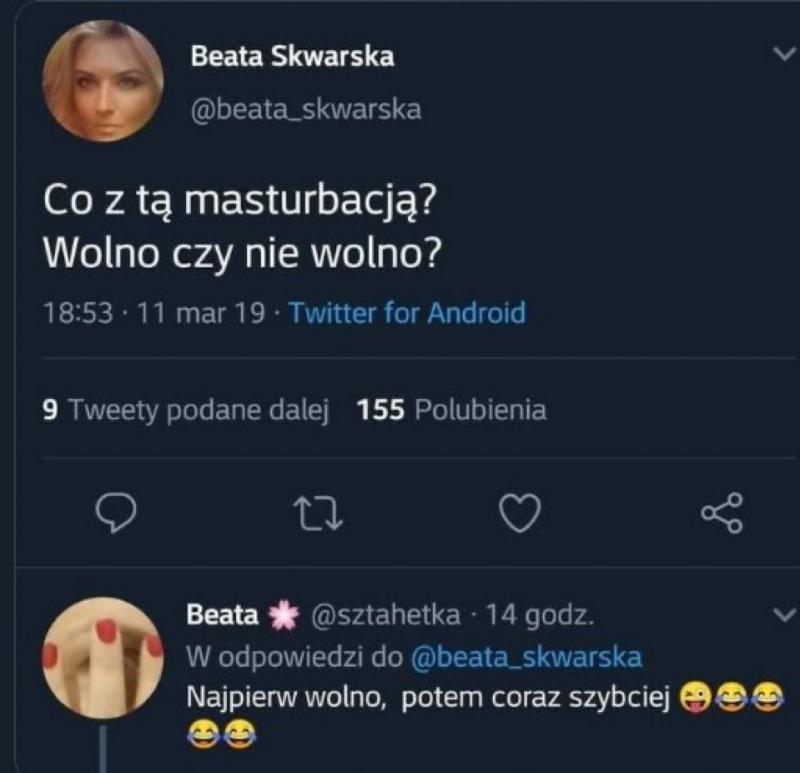Click the @beata_skwarska mention in the reply

coord(526,657)
